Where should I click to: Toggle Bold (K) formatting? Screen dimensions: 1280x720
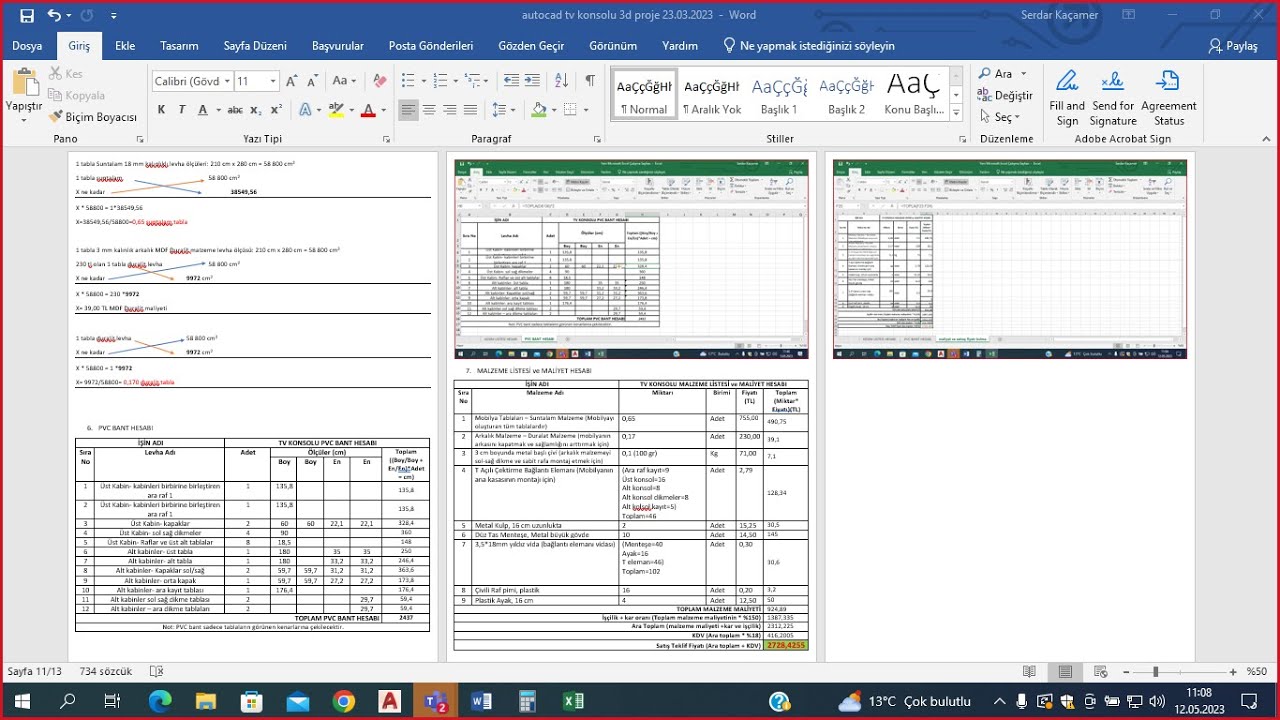pyautogui.click(x=161, y=110)
